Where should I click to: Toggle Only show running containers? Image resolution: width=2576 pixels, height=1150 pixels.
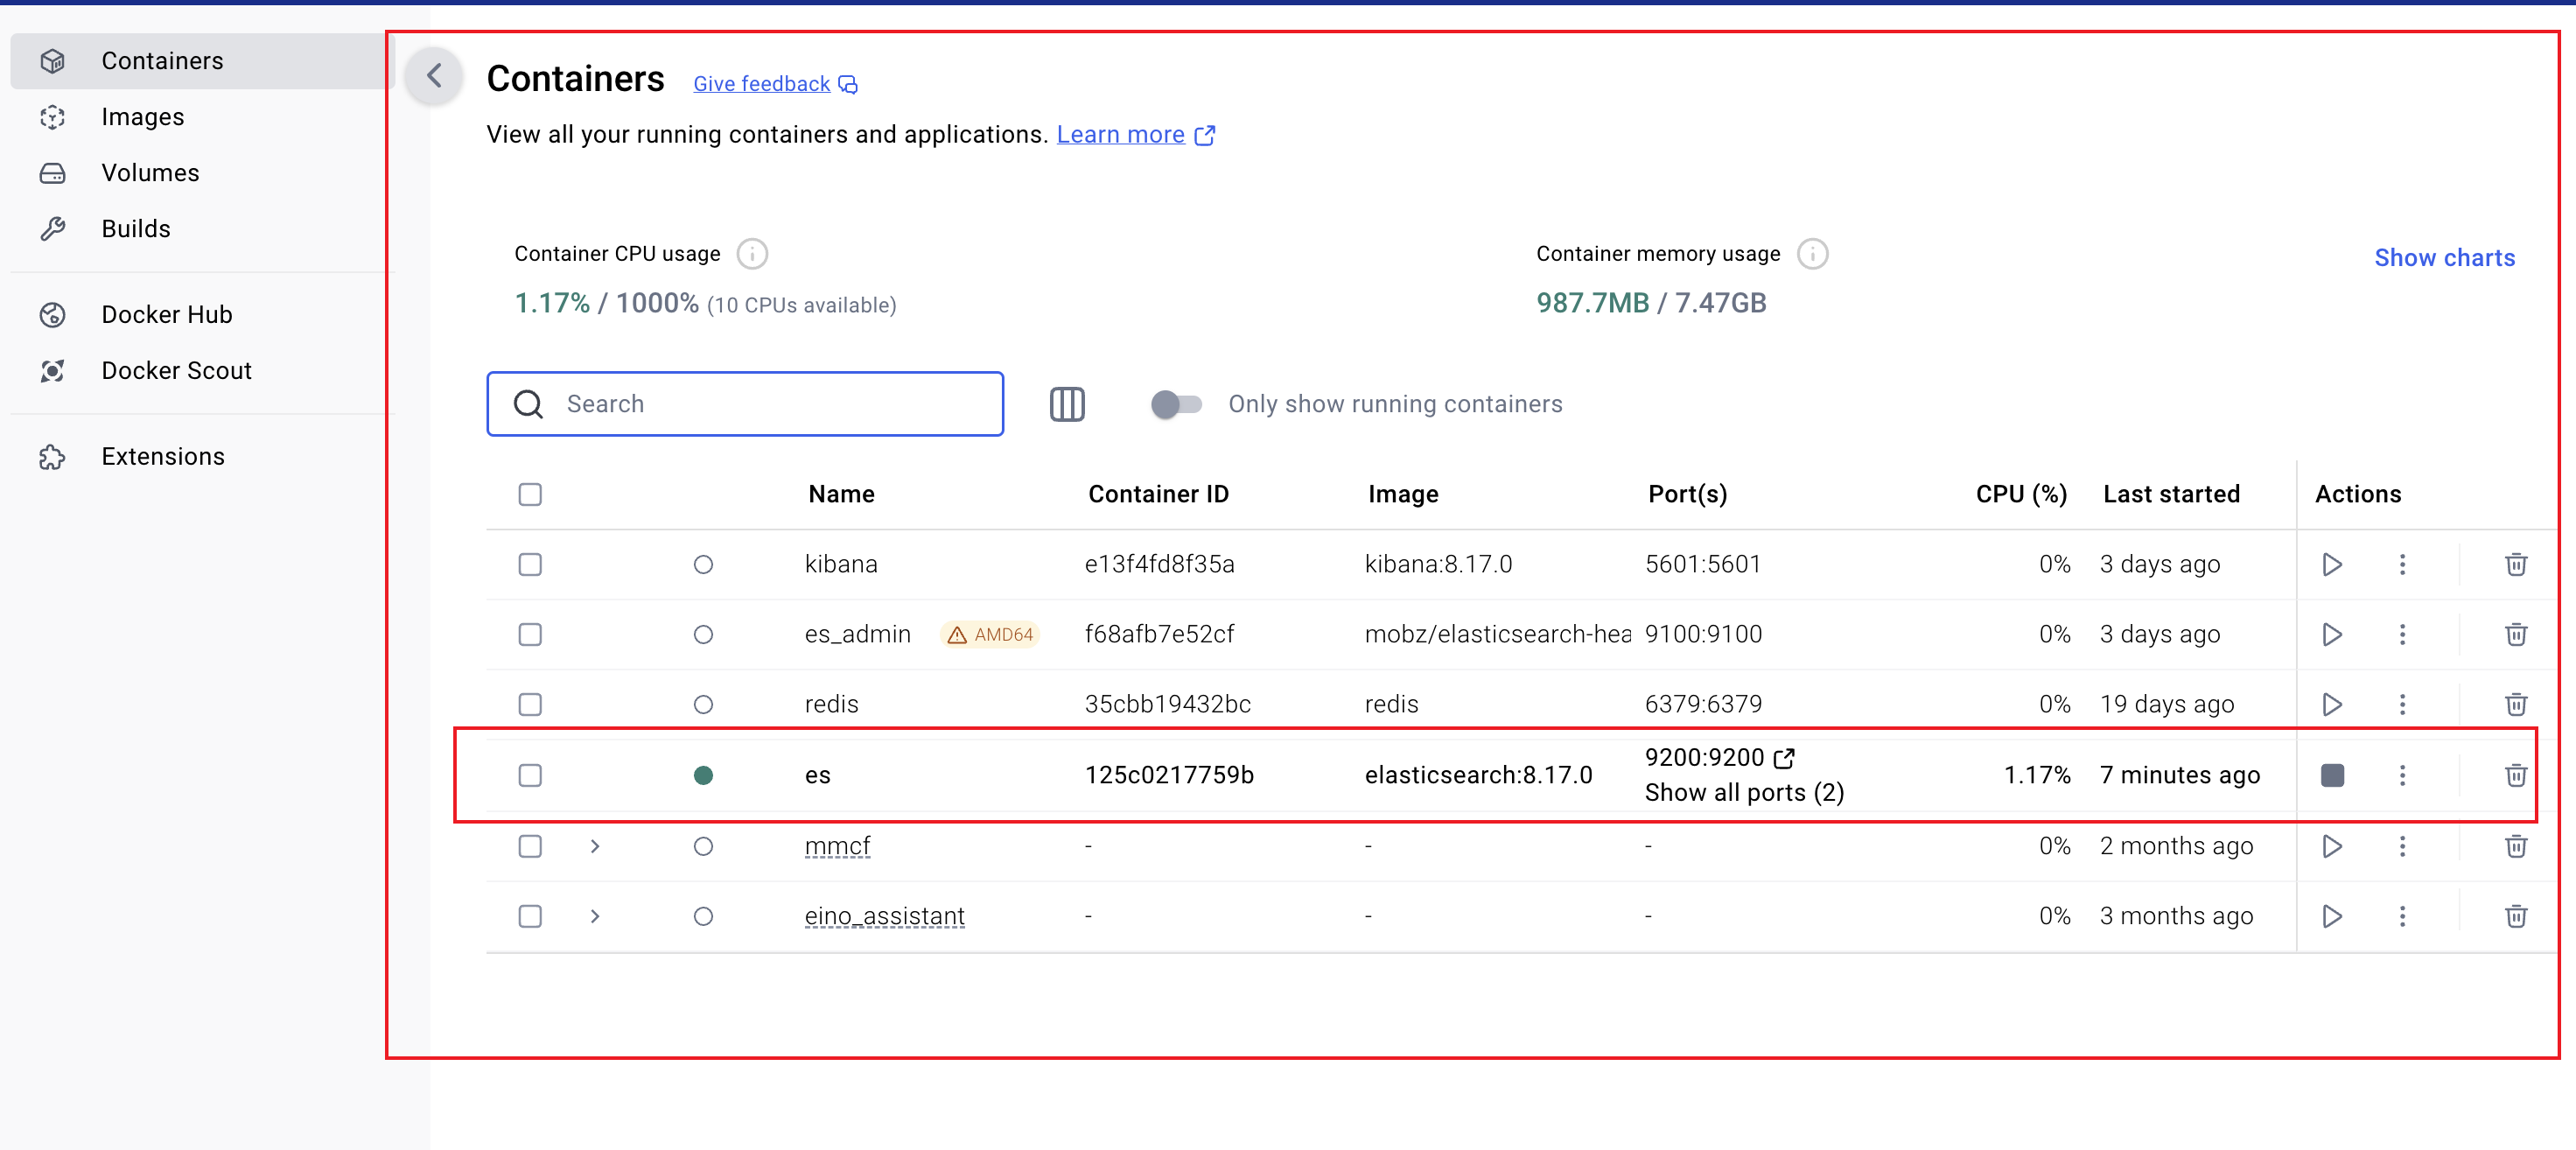click(x=1176, y=404)
